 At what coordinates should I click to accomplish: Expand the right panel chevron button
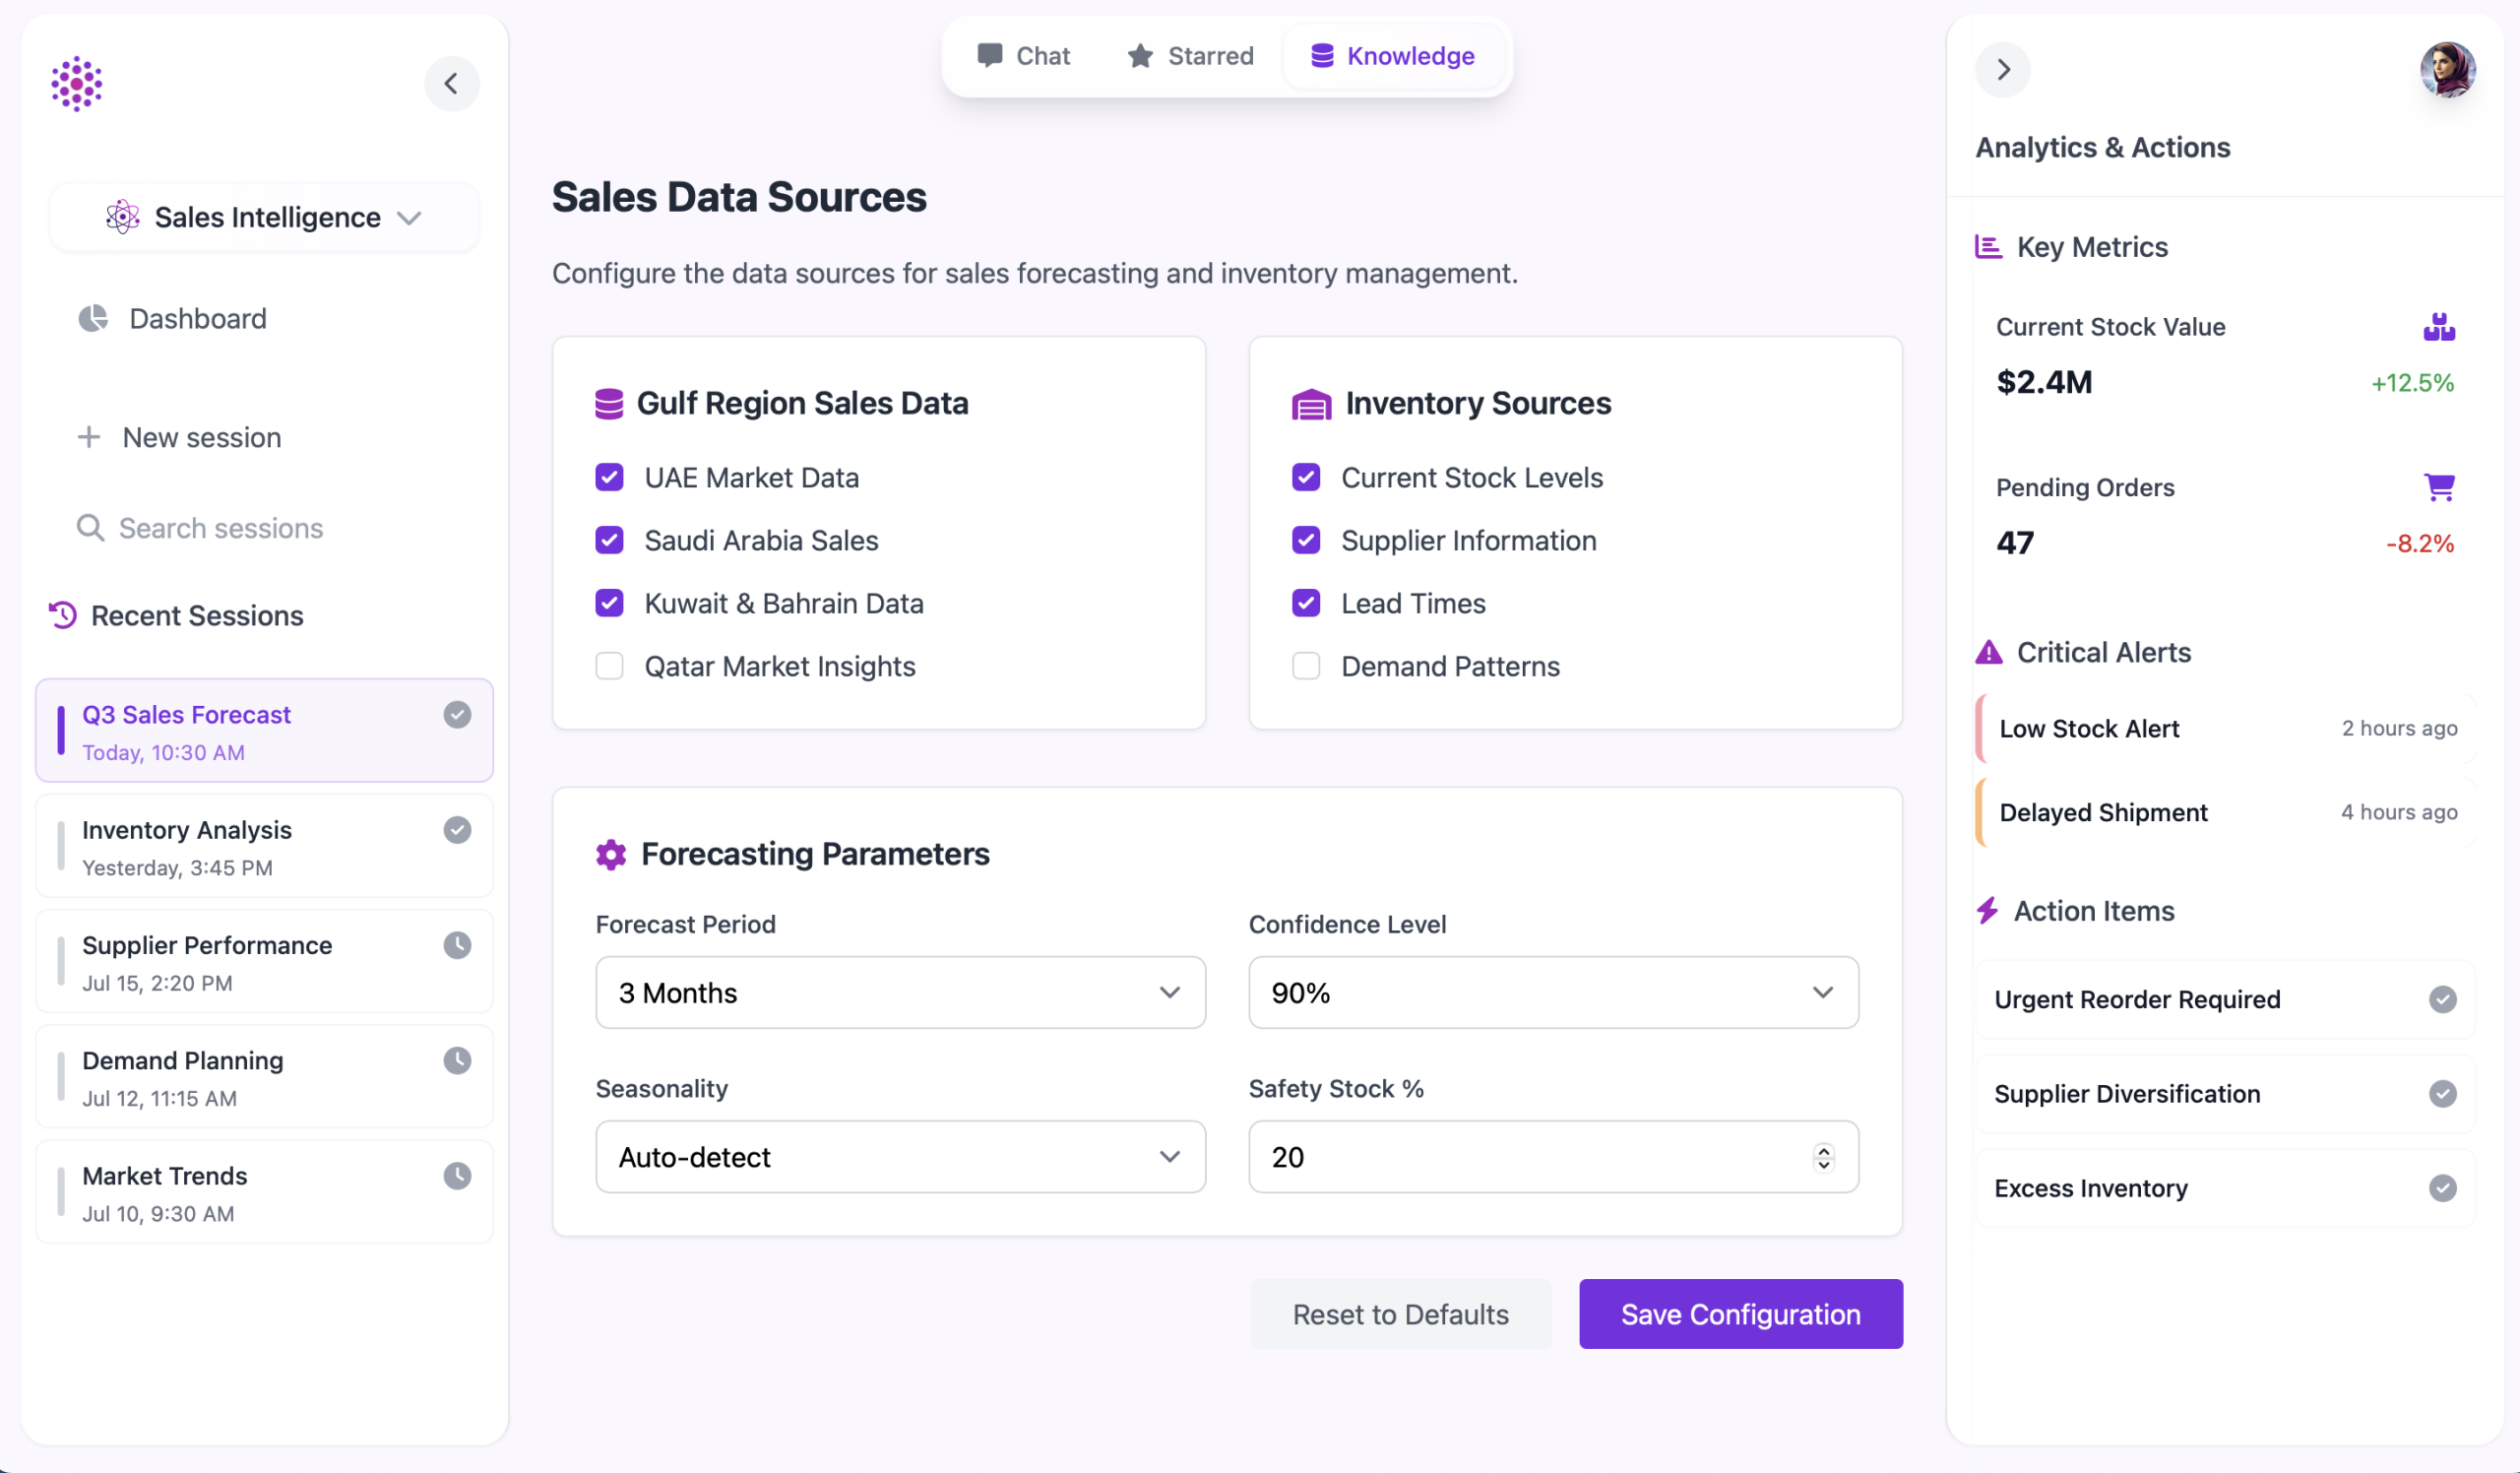tap(2002, 69)
